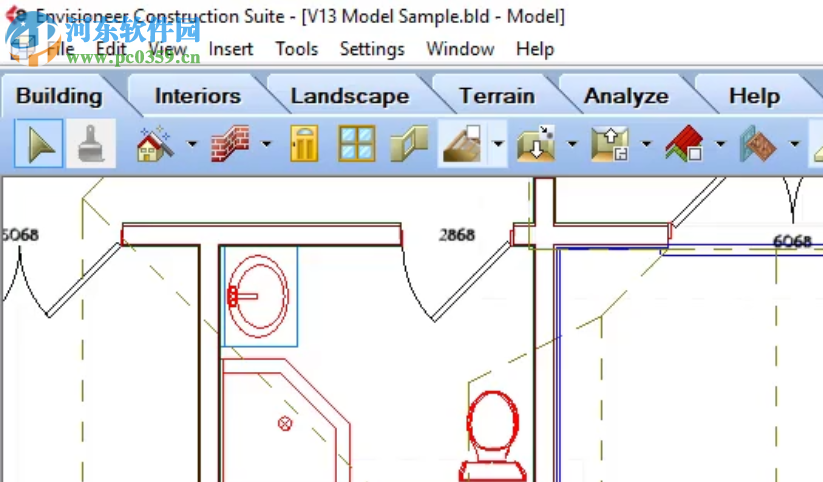Pick the Framing/Surface panel tool

pyautogui.click(x=758, y=143)
